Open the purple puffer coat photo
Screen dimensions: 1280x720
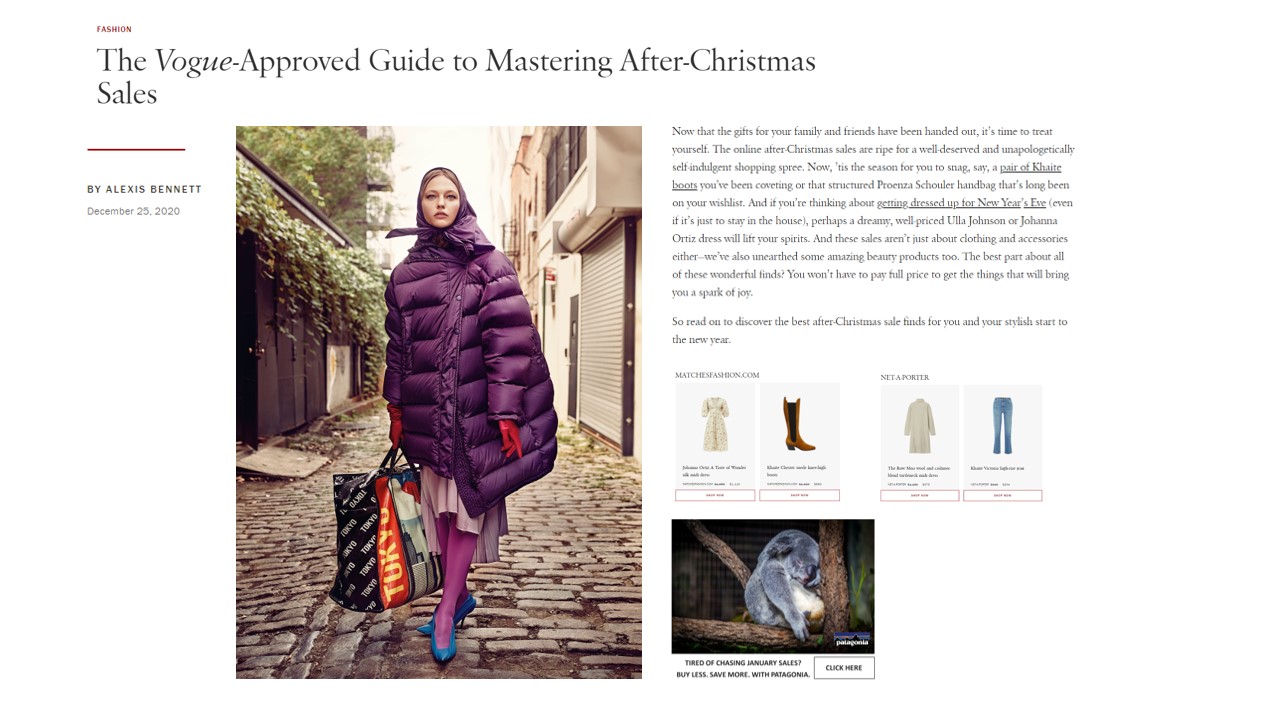tap(439, 402)
